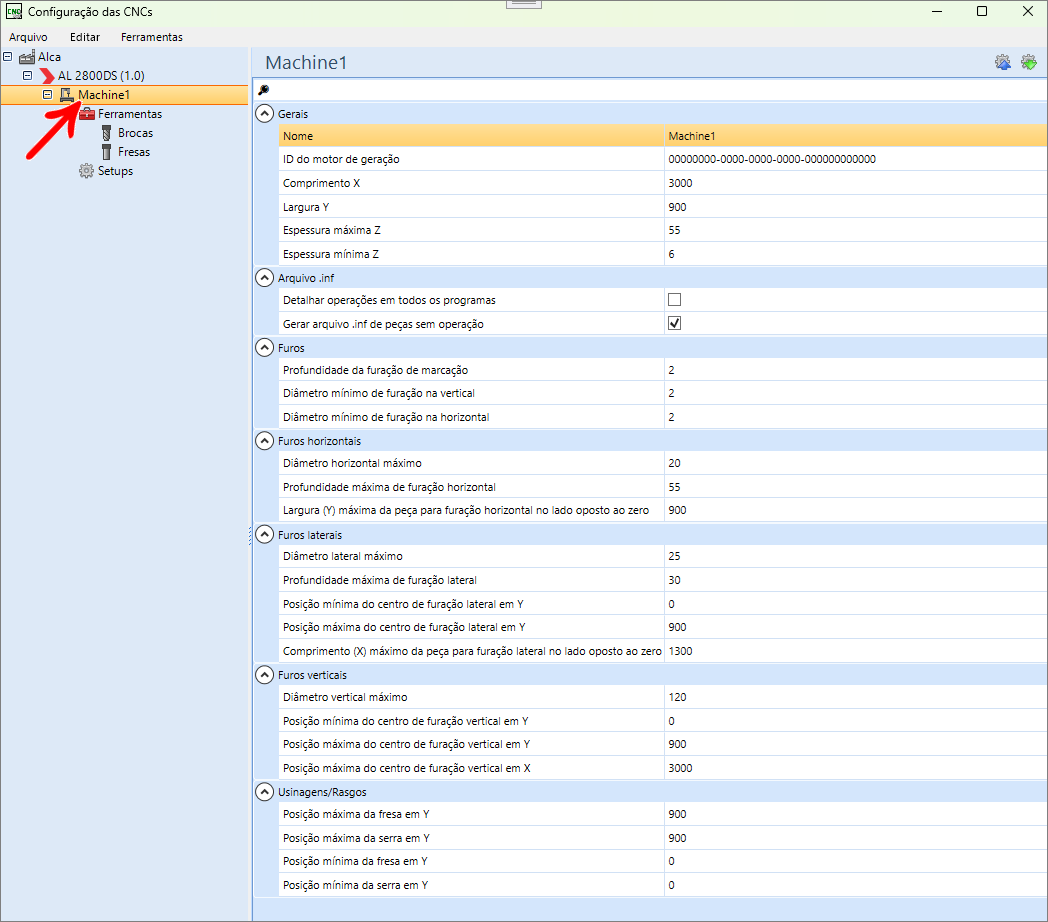Edit Profundidade máxima de furação lateral value 30

point(856,580)
